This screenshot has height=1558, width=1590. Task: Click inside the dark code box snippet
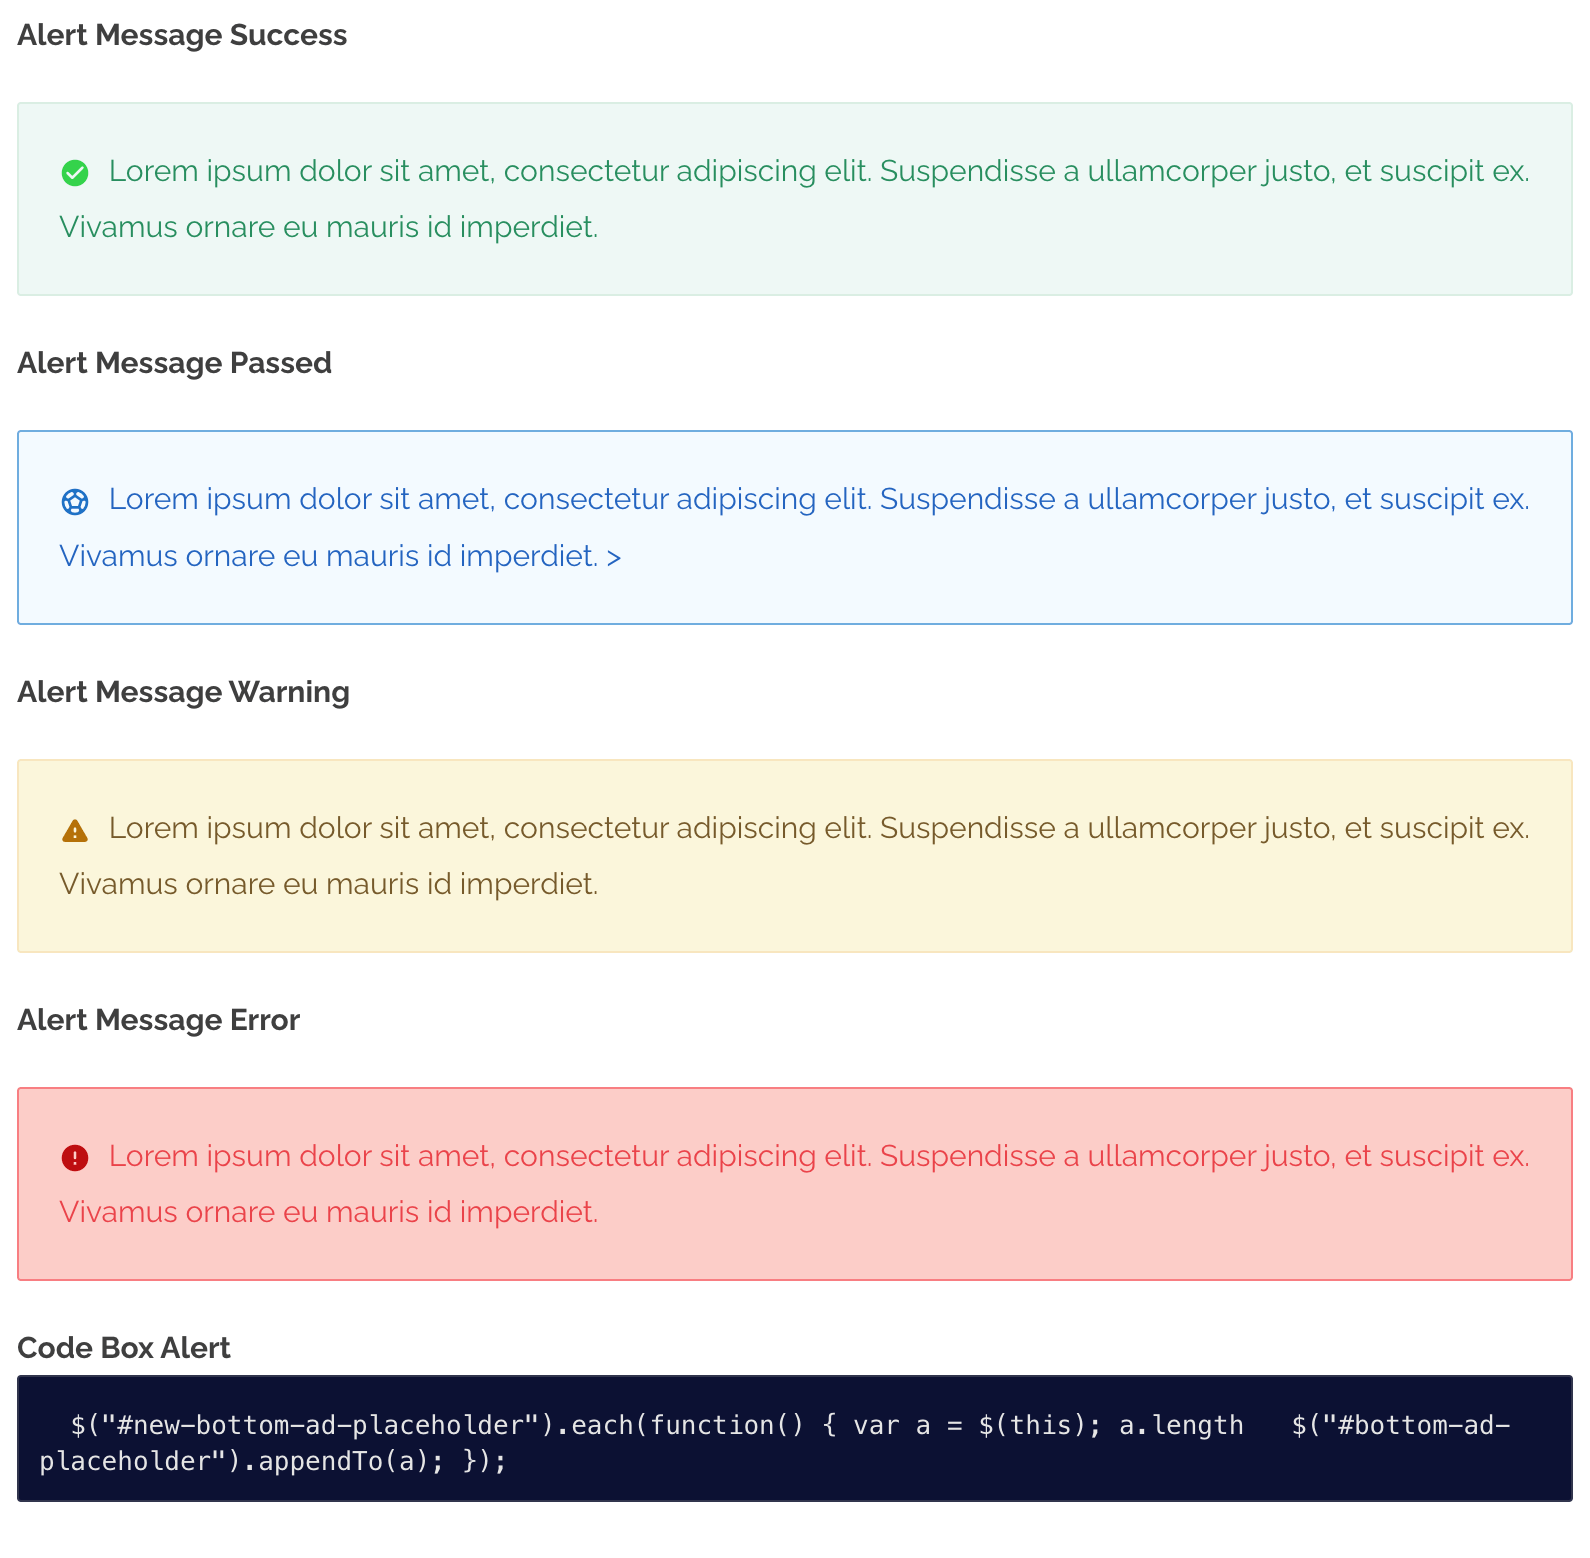pos(795,1438)
